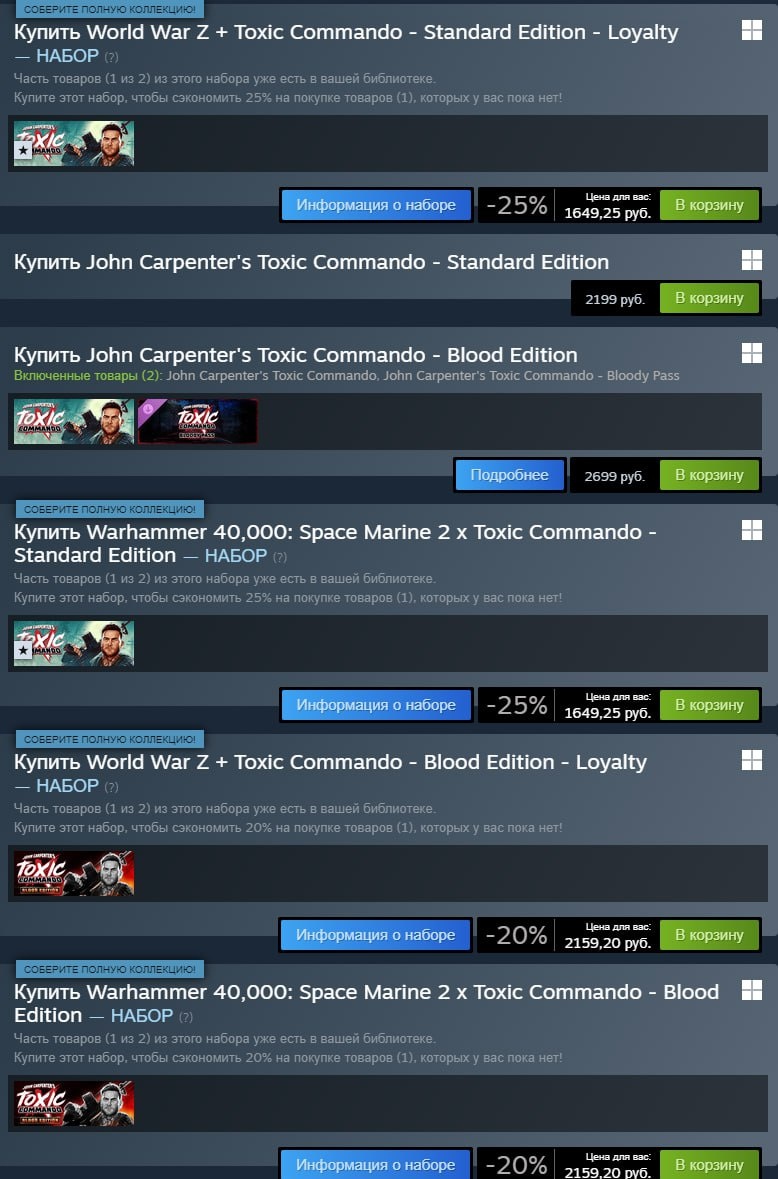Click Windows icon for World War Z Blood Edition Loyalty
Viewport: 778px width, 1179px height.
point(752,760)
